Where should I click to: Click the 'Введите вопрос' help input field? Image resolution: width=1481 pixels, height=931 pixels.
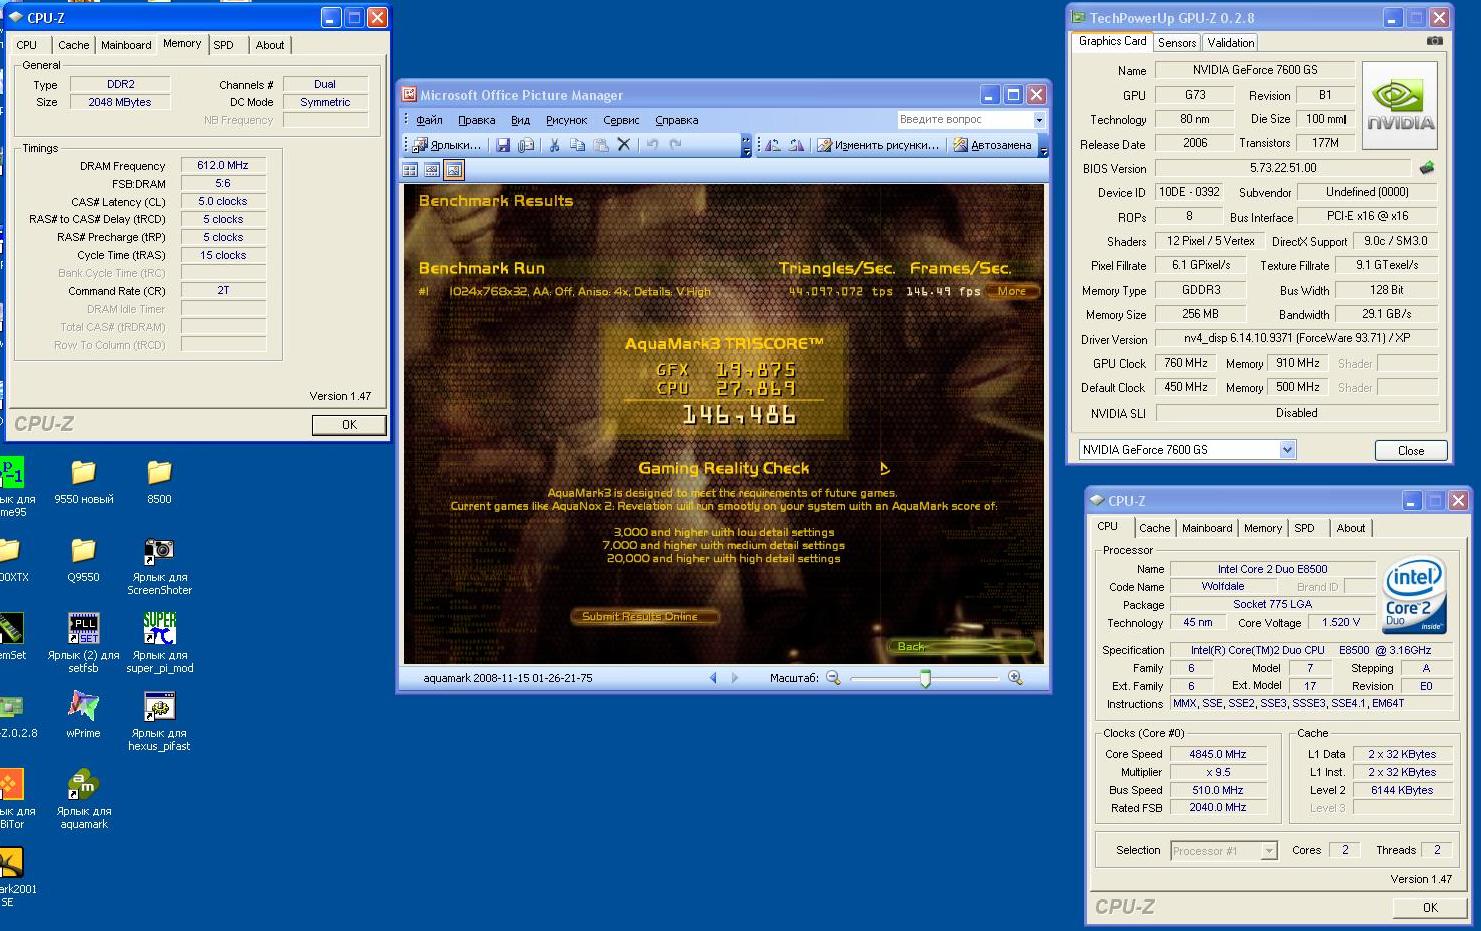[964, 120]
